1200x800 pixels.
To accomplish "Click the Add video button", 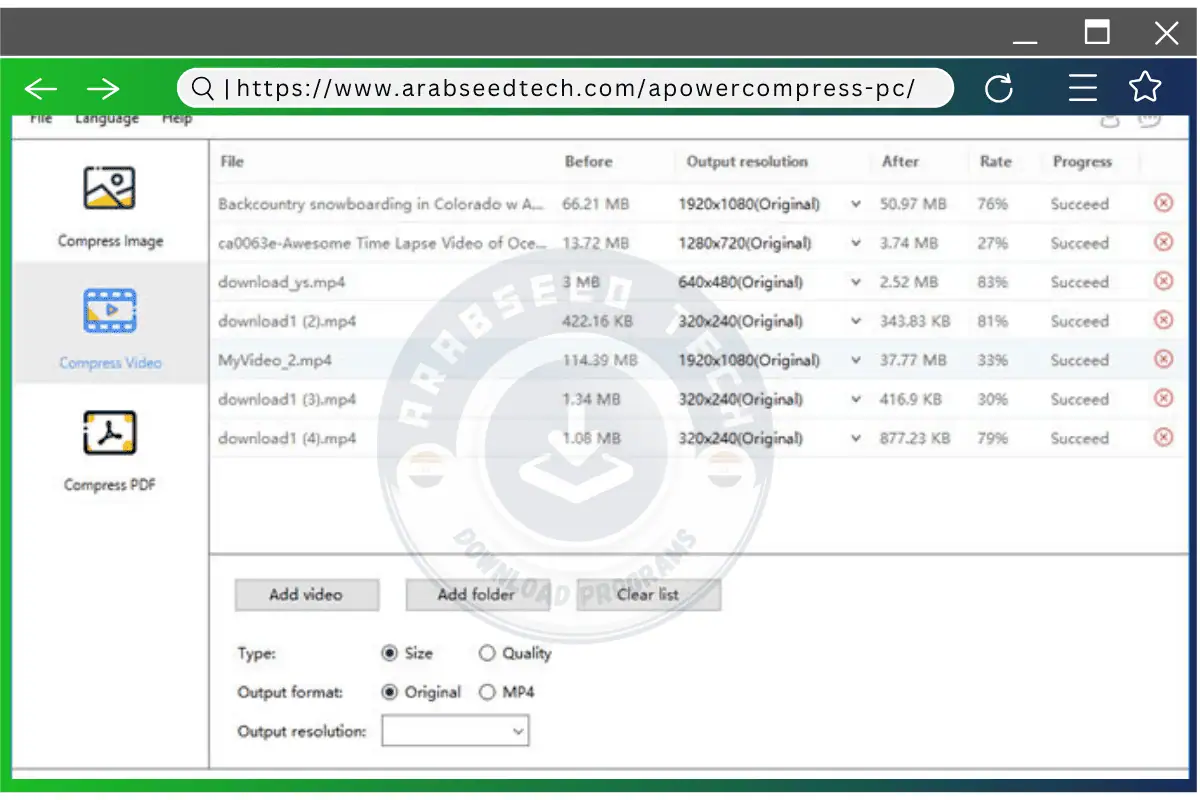I will pyautogui.click(x=307, y=594).
